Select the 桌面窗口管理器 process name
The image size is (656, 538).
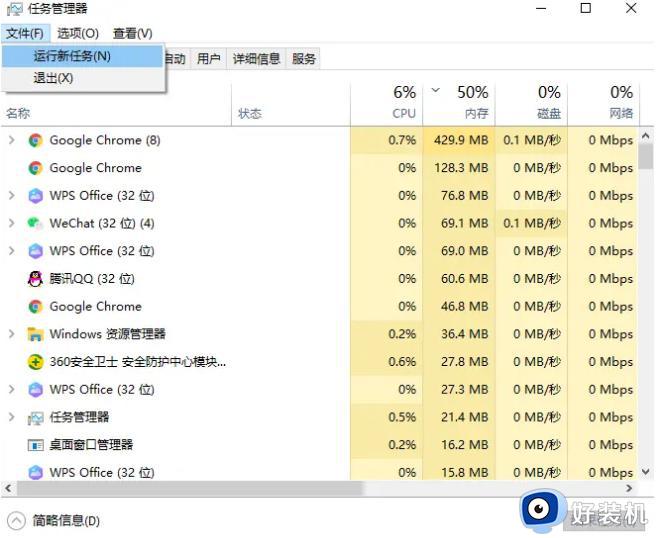pyautogui.click(x=91, y=445)
